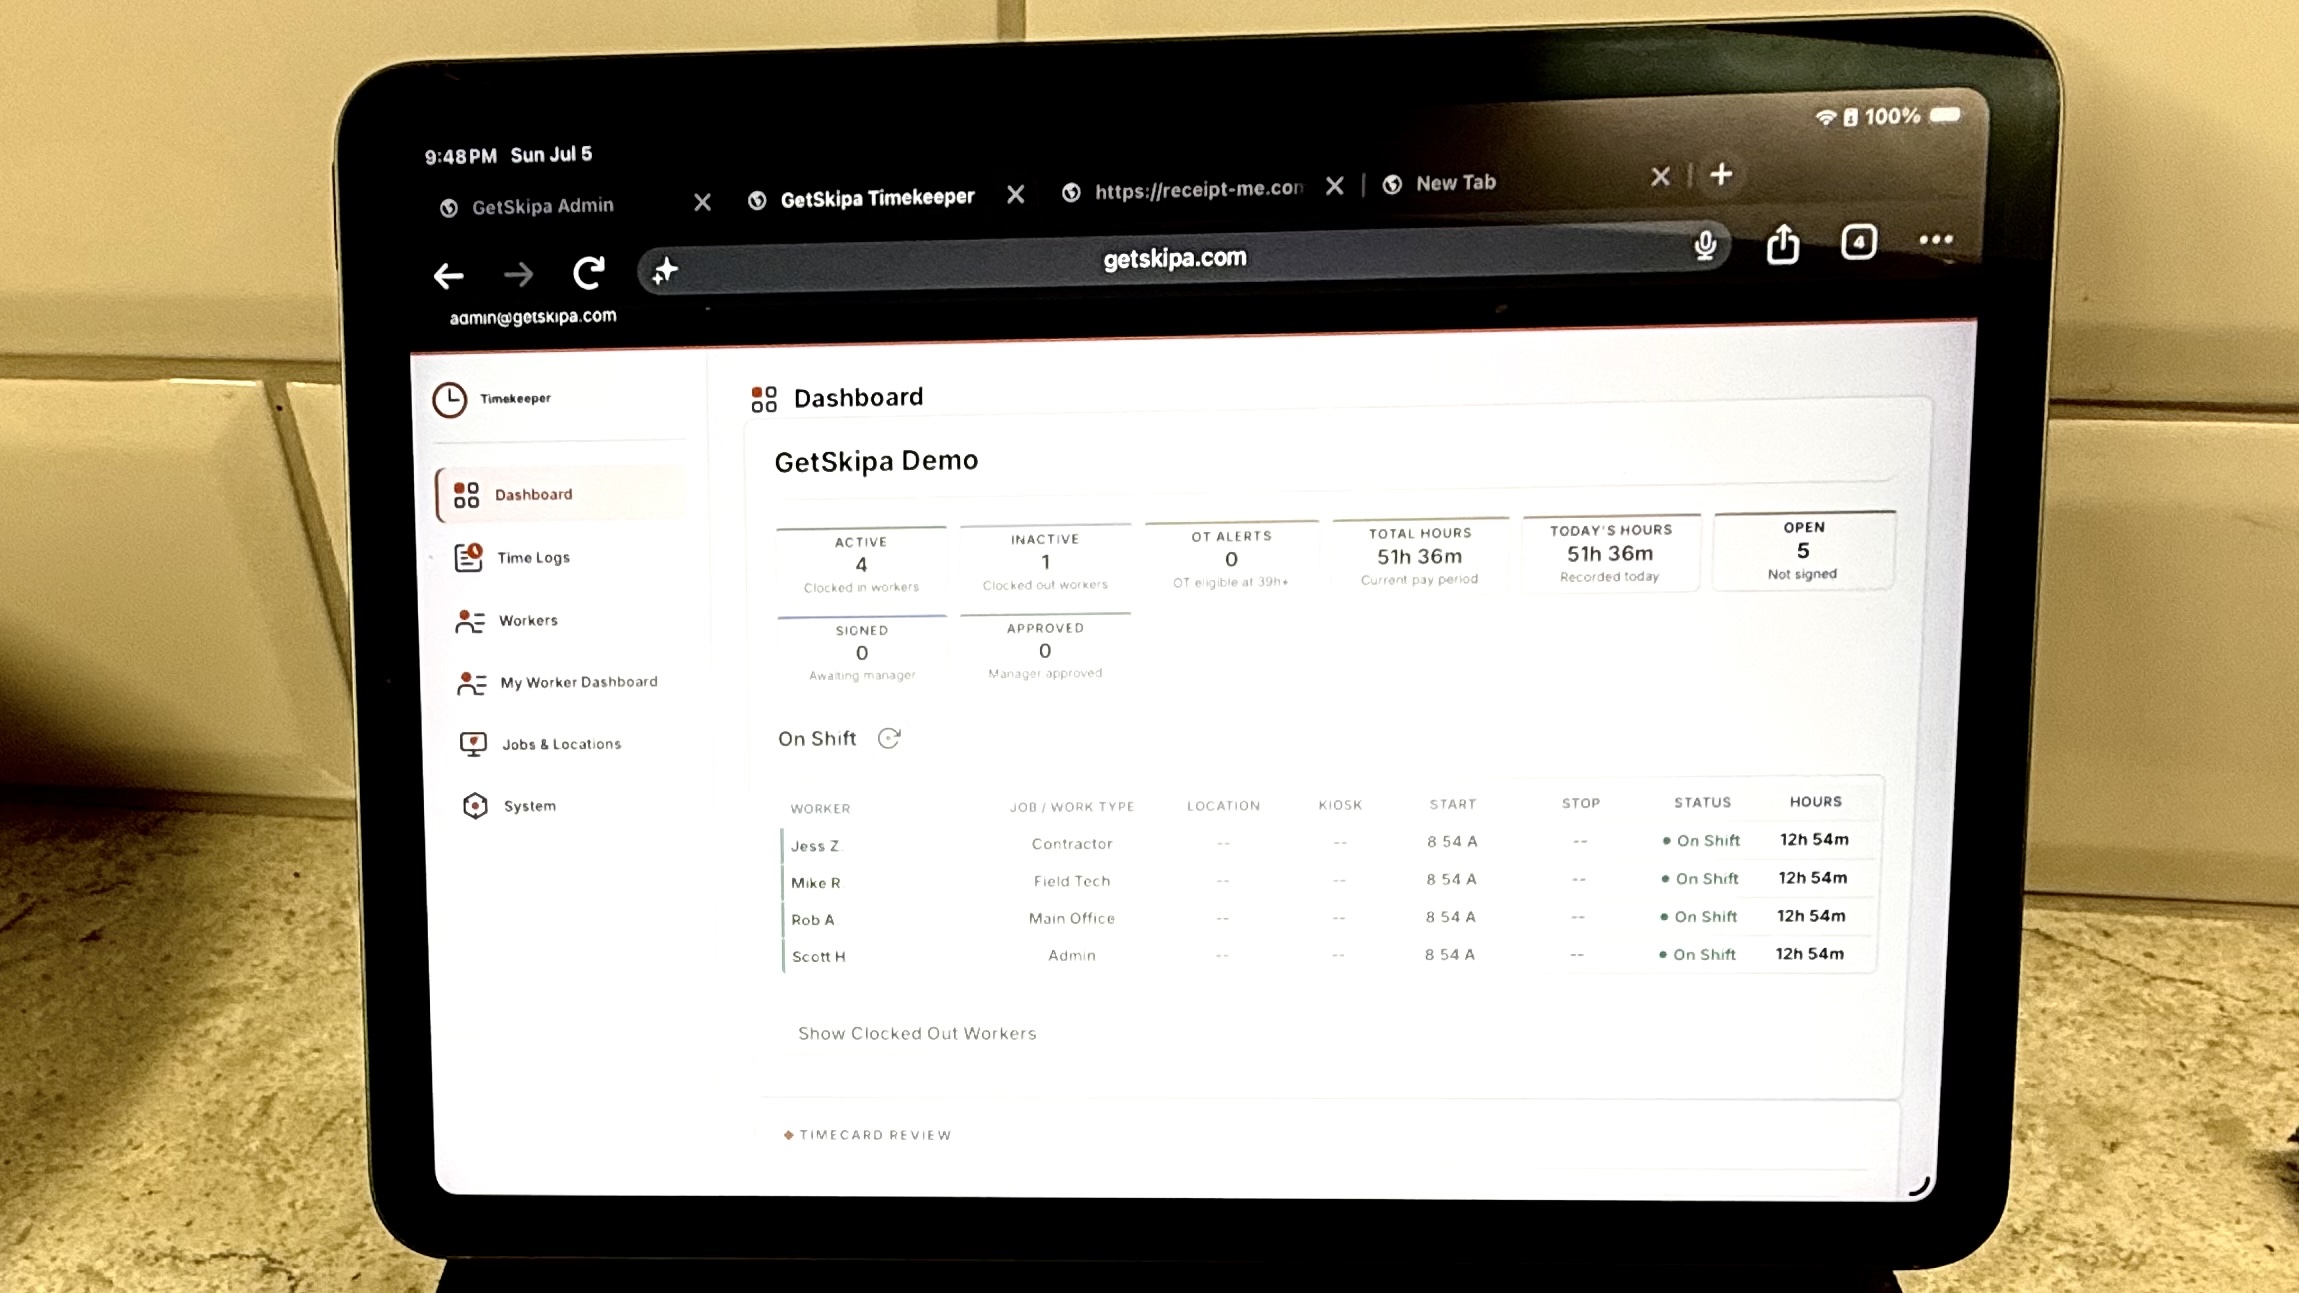Viewport: 2299px width, 1293px height.
Task: Open Dashboard in the sidebar
Action: pyautogui.click(x=562, y=494)
